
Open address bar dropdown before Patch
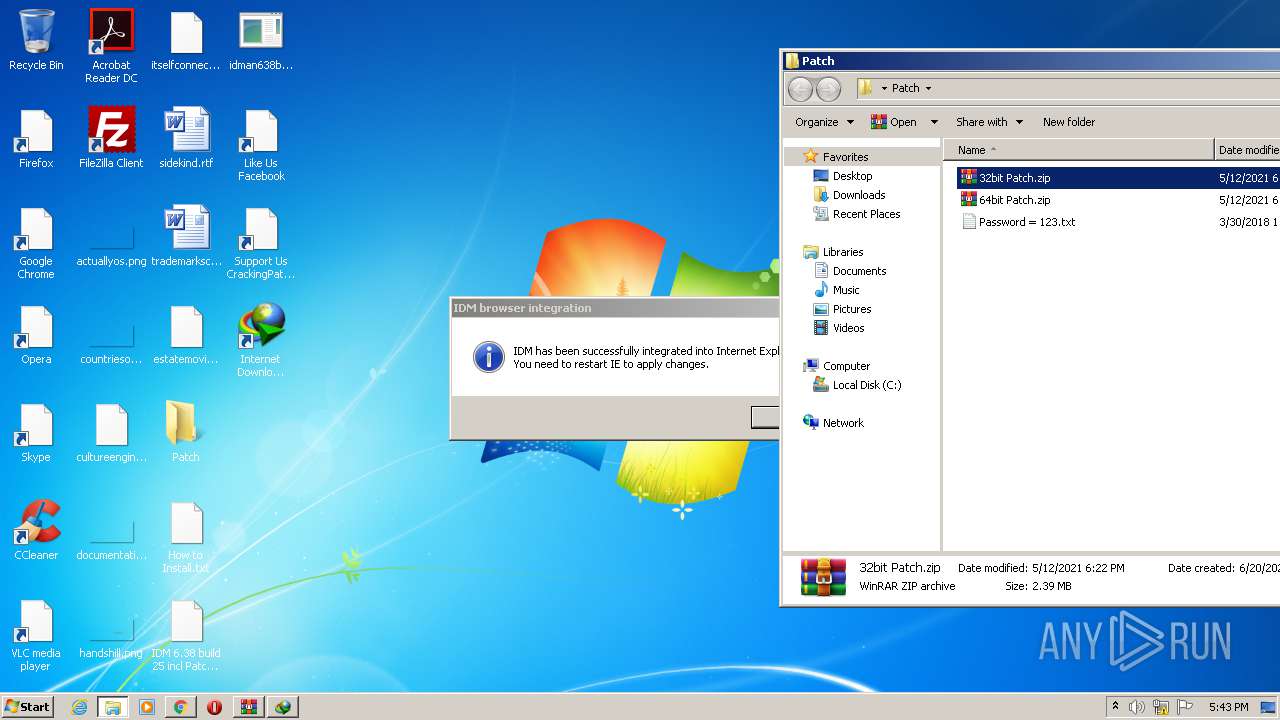pyautogui.click(x=884, y=88)
